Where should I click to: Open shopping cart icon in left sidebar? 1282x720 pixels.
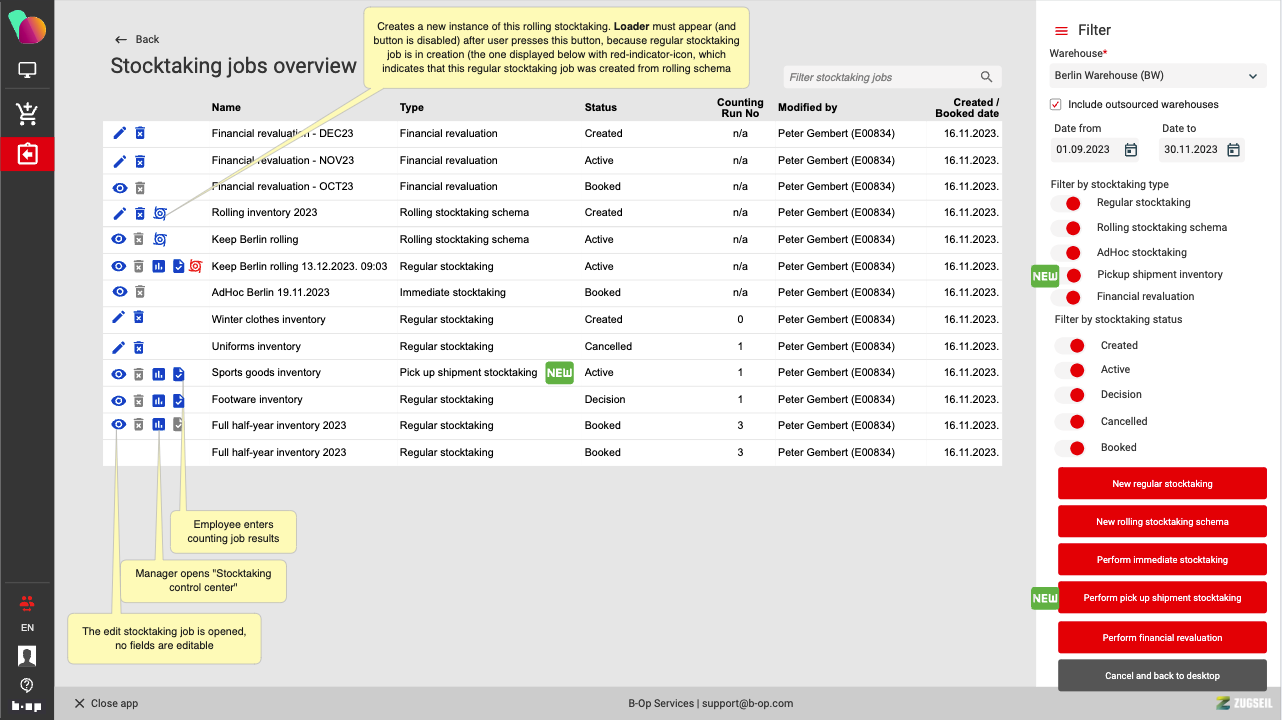27,114
